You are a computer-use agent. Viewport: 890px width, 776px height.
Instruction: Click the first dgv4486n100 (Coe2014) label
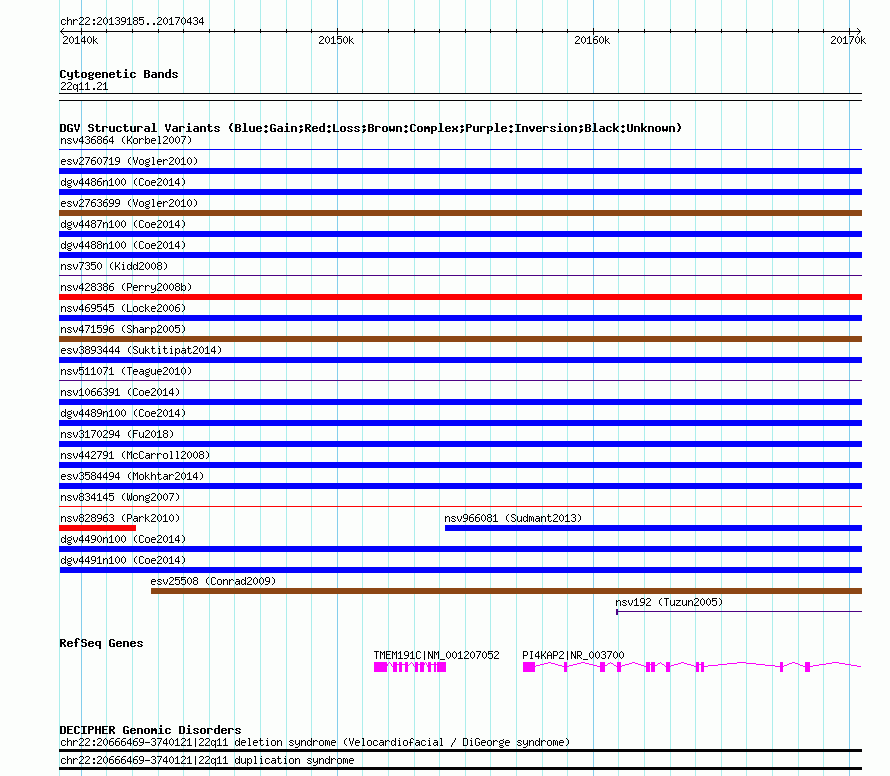[123, 182]
